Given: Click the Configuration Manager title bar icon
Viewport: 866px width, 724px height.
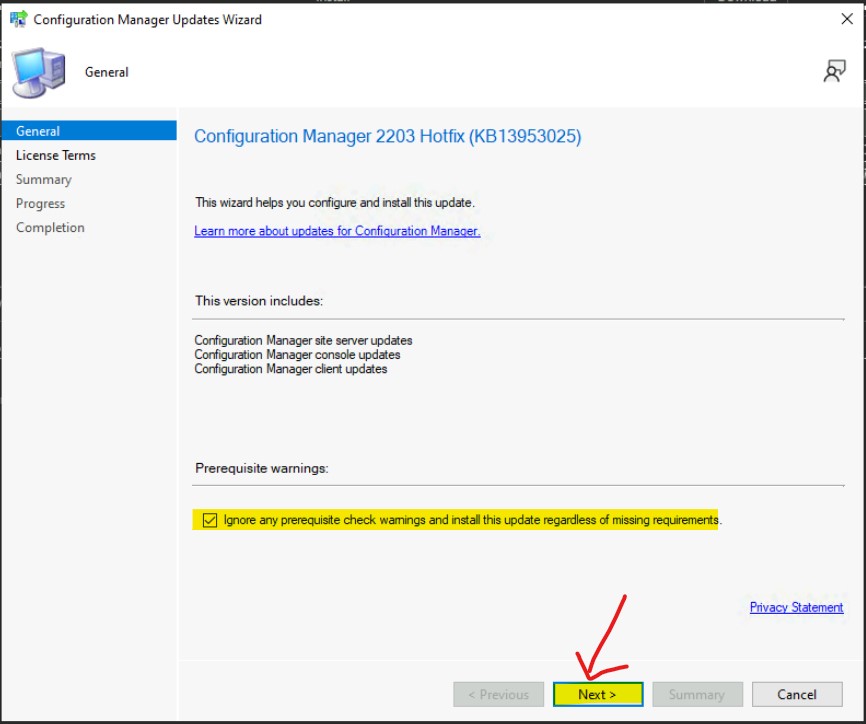Looking at the screenshot, I should point(18,19).
